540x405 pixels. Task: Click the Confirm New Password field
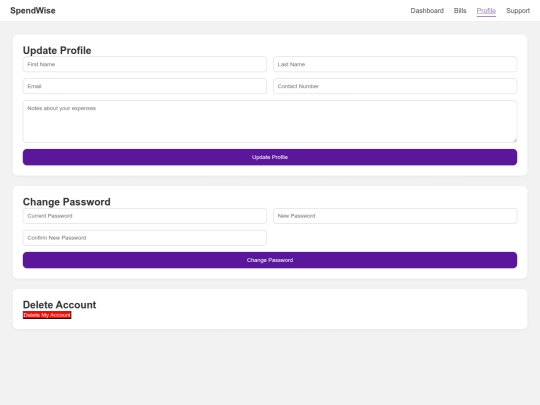click(x=145, y=238)
